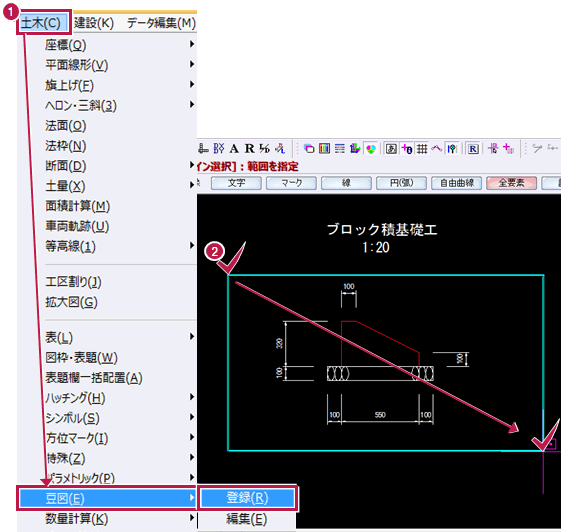561x532 pixels.
Task: Click the ブロック積基礎工 title text in drawing
Action: [382, 229]
